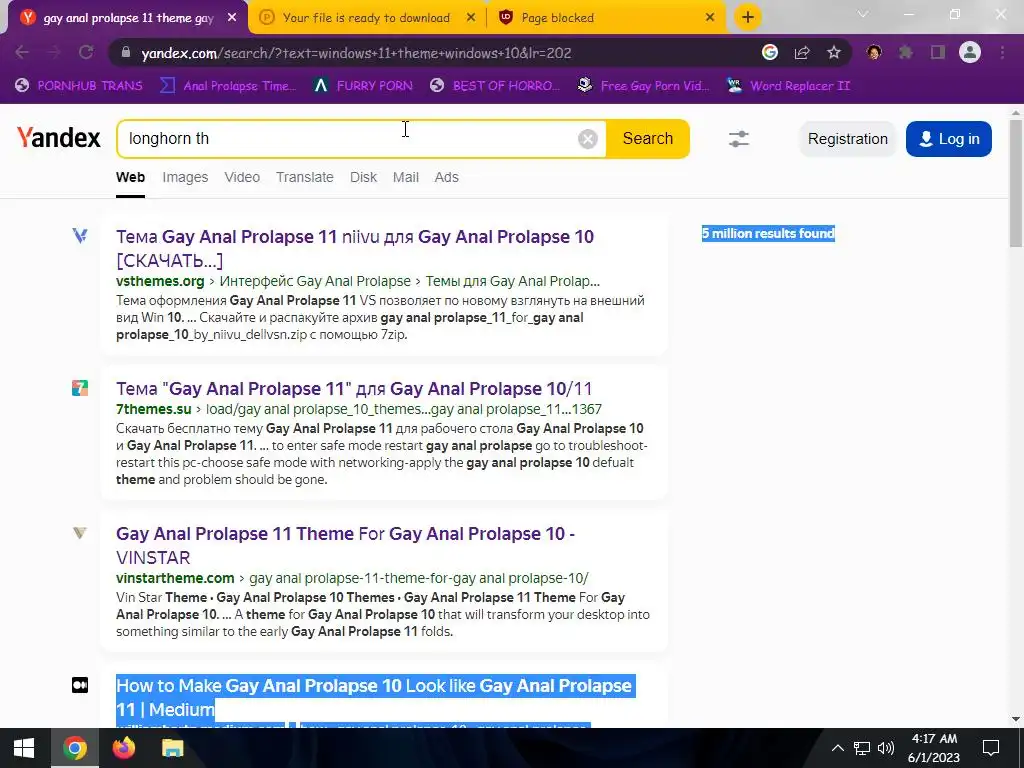
Task: Open the taskbar clock showing 4:17 AM
Action: 934,748
